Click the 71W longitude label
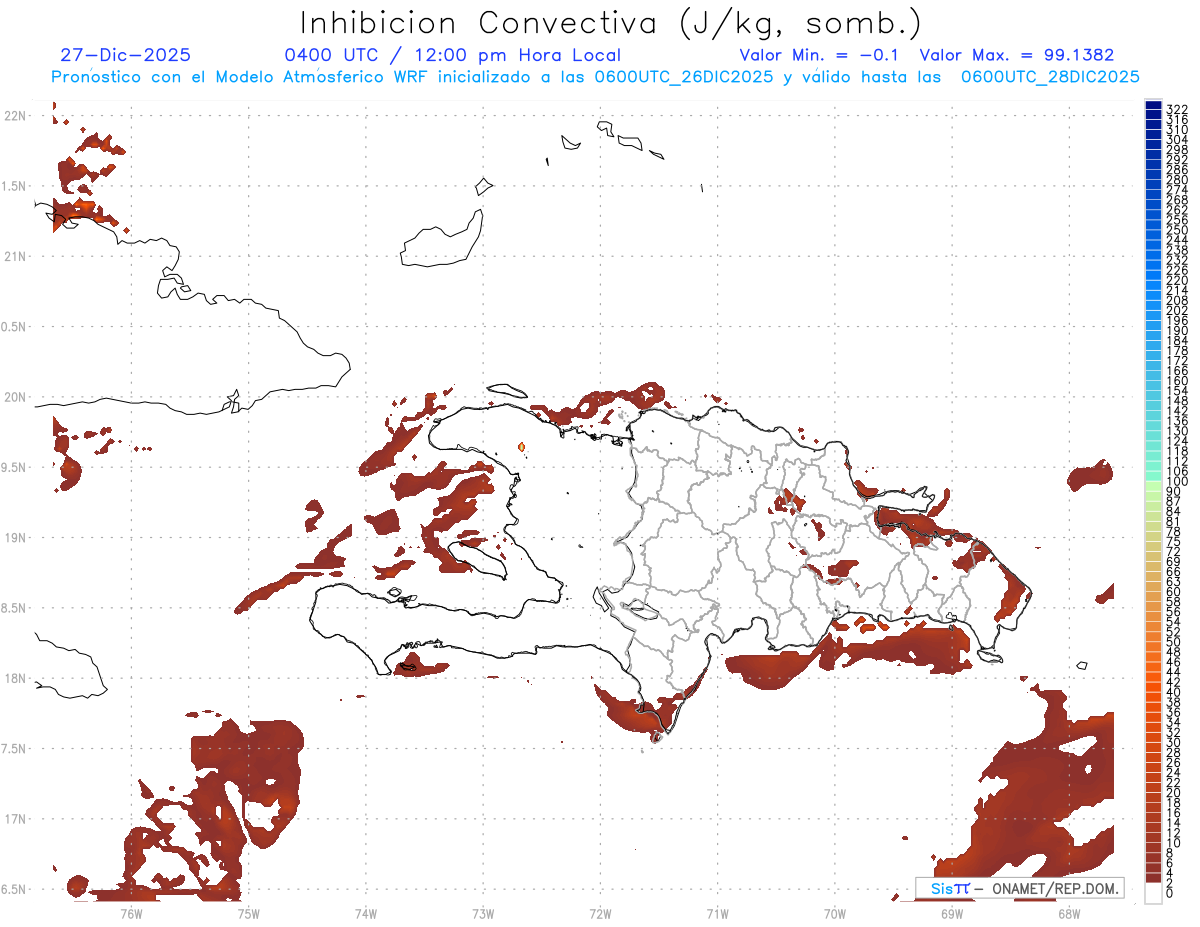1200x927 pixels. [x=717, y=913]
